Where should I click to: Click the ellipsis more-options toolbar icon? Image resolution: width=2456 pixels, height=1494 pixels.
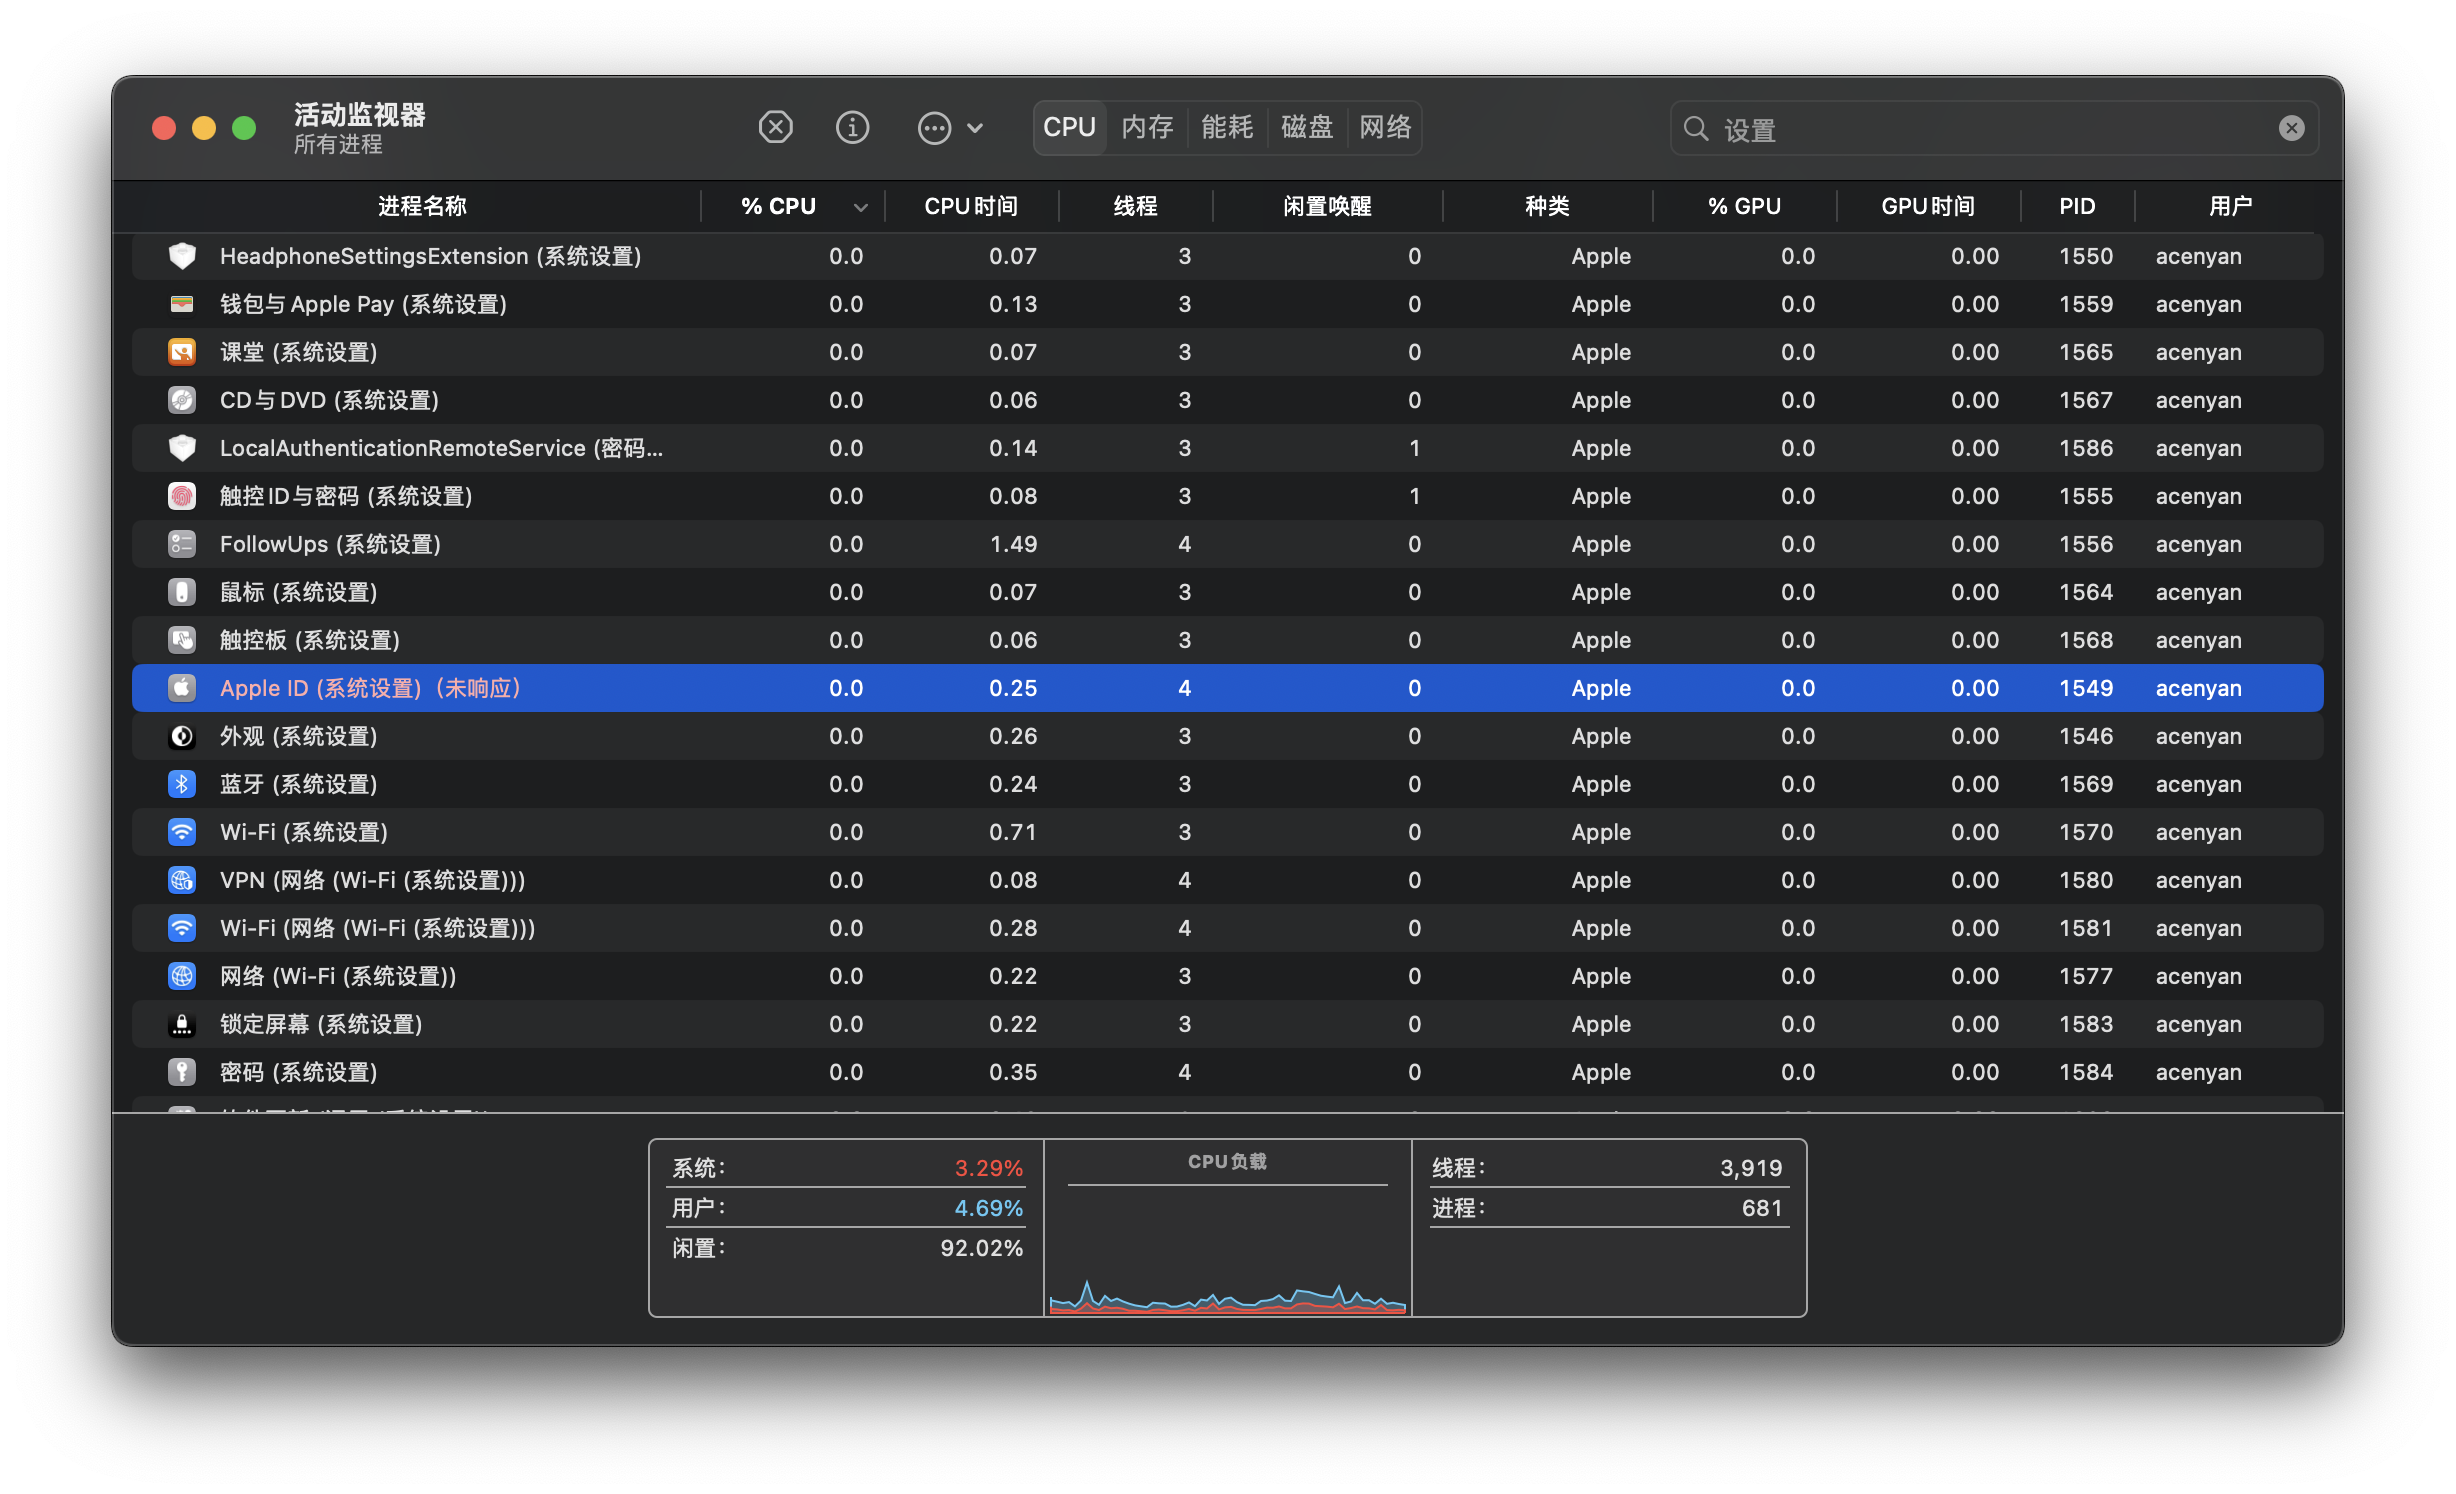pos(934,128)
